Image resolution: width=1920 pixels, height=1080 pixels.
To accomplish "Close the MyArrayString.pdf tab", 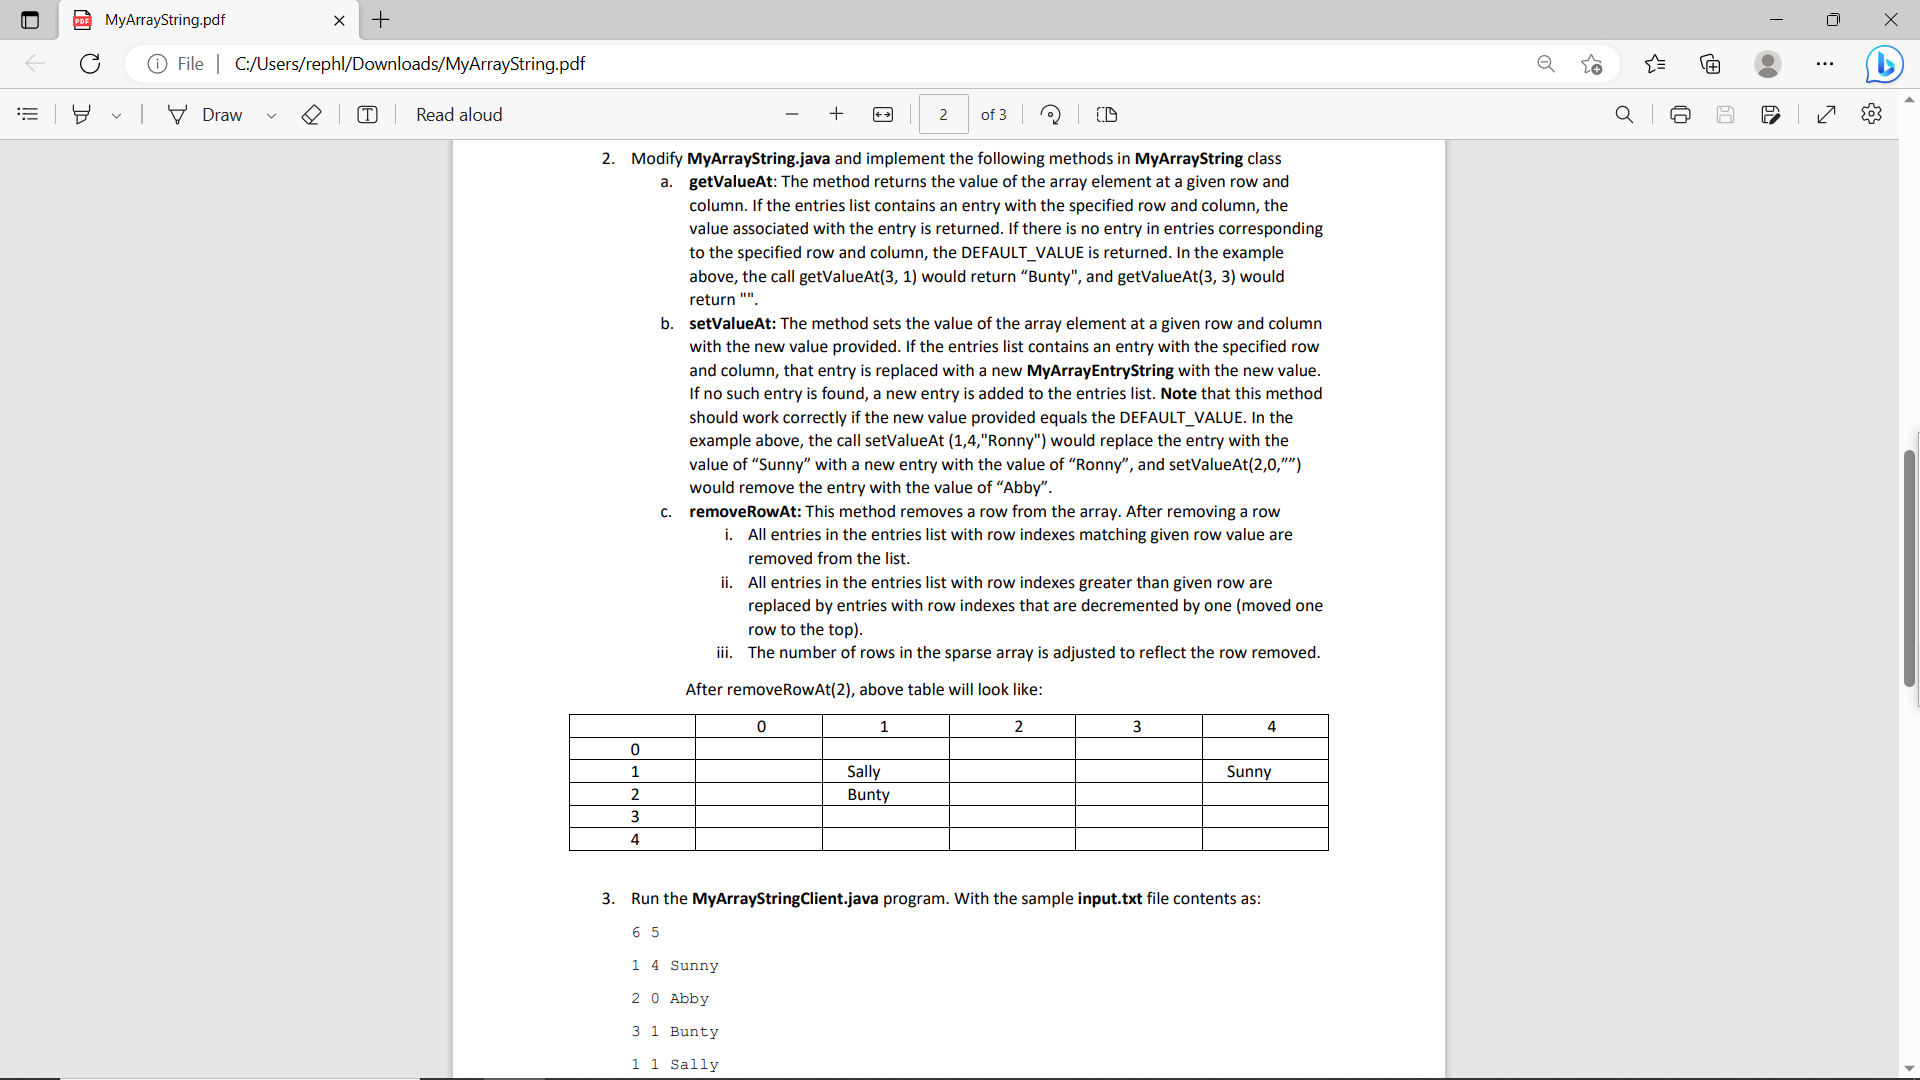I will (x=339, y=20).
